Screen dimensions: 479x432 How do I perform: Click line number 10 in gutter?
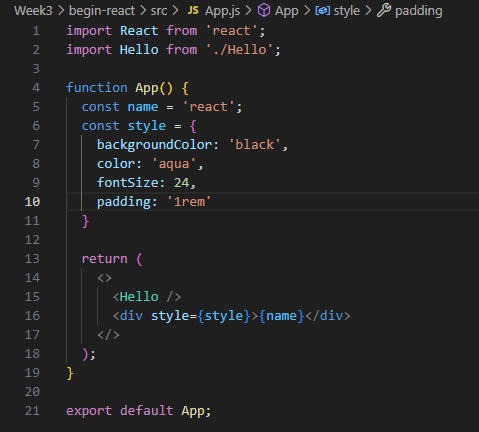pyautogui.click(x=32, y=202)
